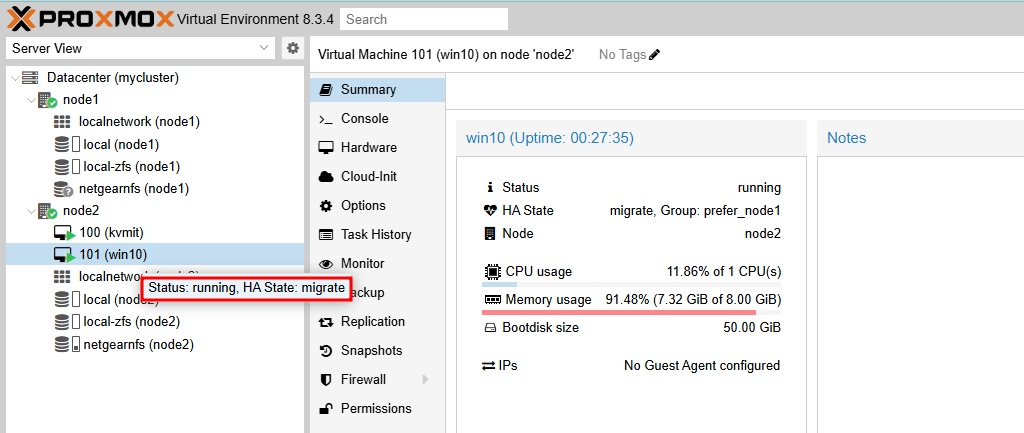Click the Snapshots history icon
1024x433 pixels.
tap(326, 351)
